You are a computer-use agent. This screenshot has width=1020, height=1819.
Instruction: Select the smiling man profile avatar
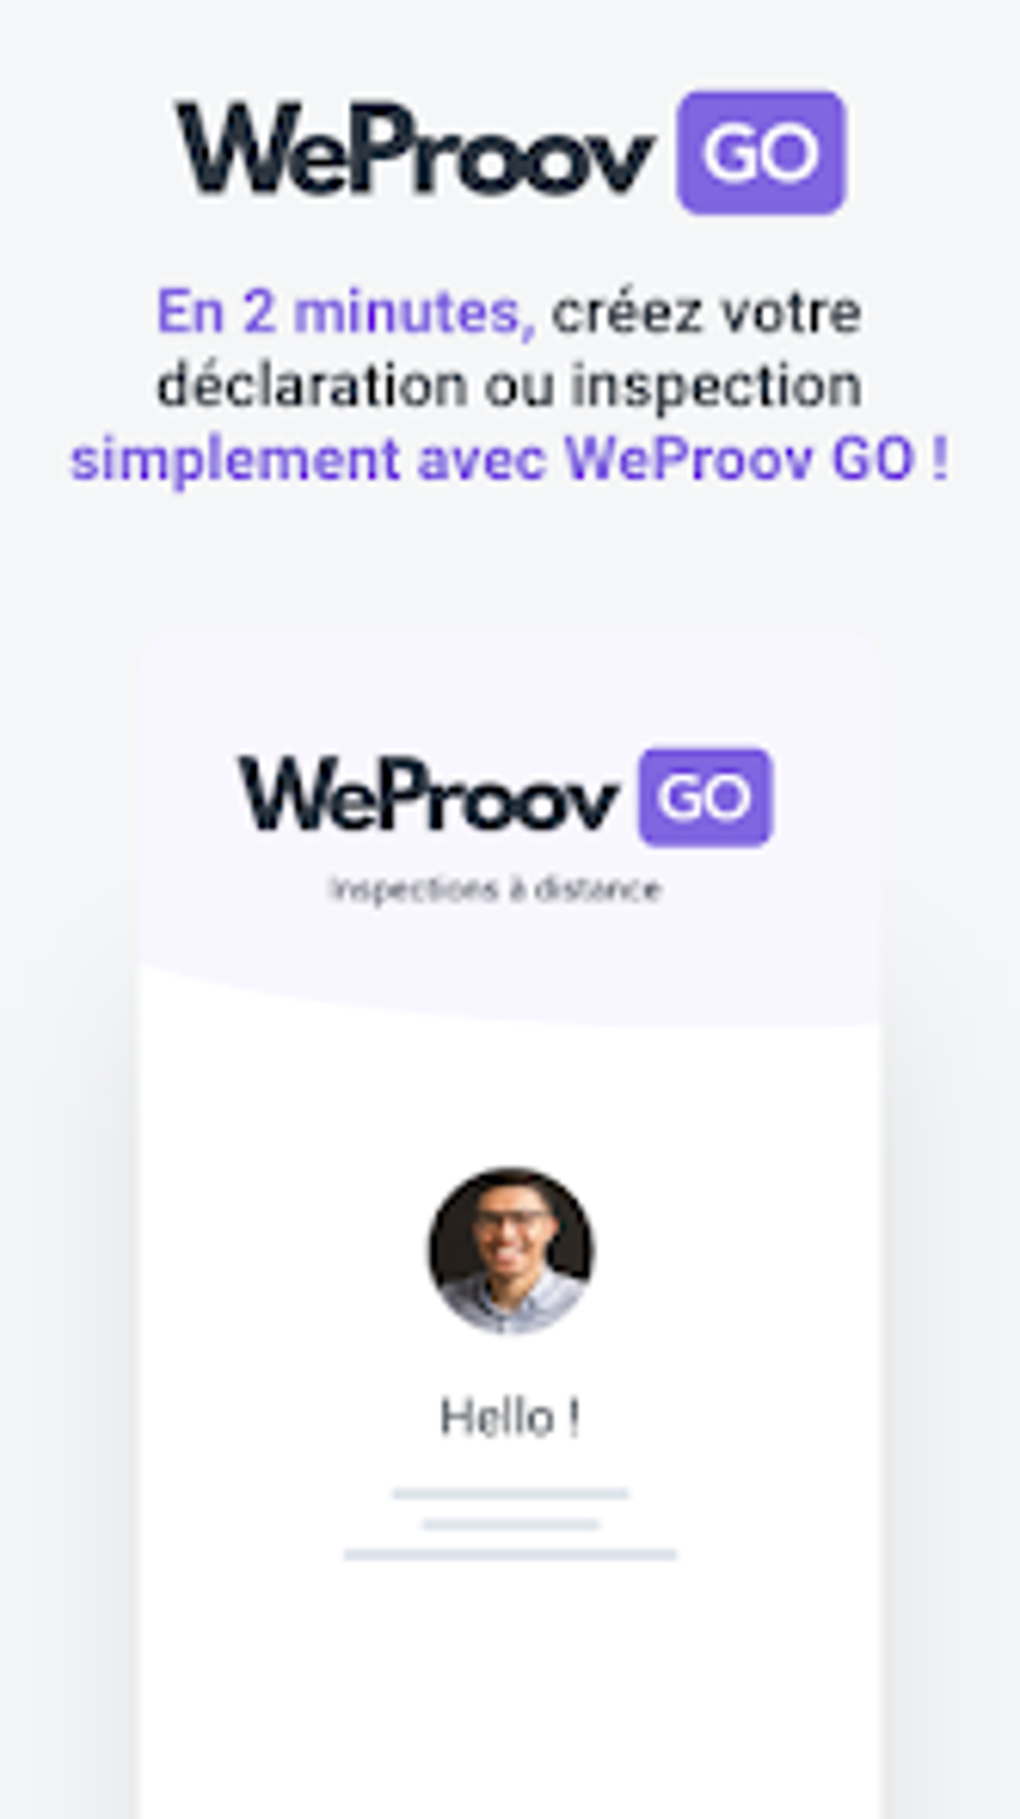coord(511,1250)
